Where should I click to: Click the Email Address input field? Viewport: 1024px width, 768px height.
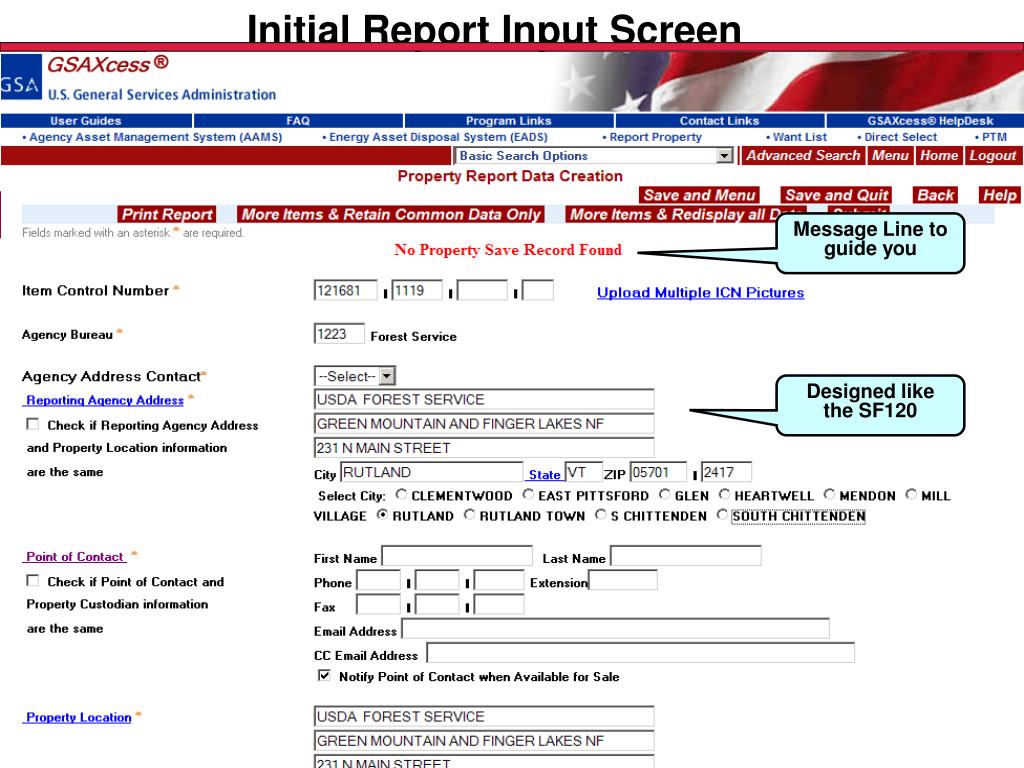pos(615,629)
